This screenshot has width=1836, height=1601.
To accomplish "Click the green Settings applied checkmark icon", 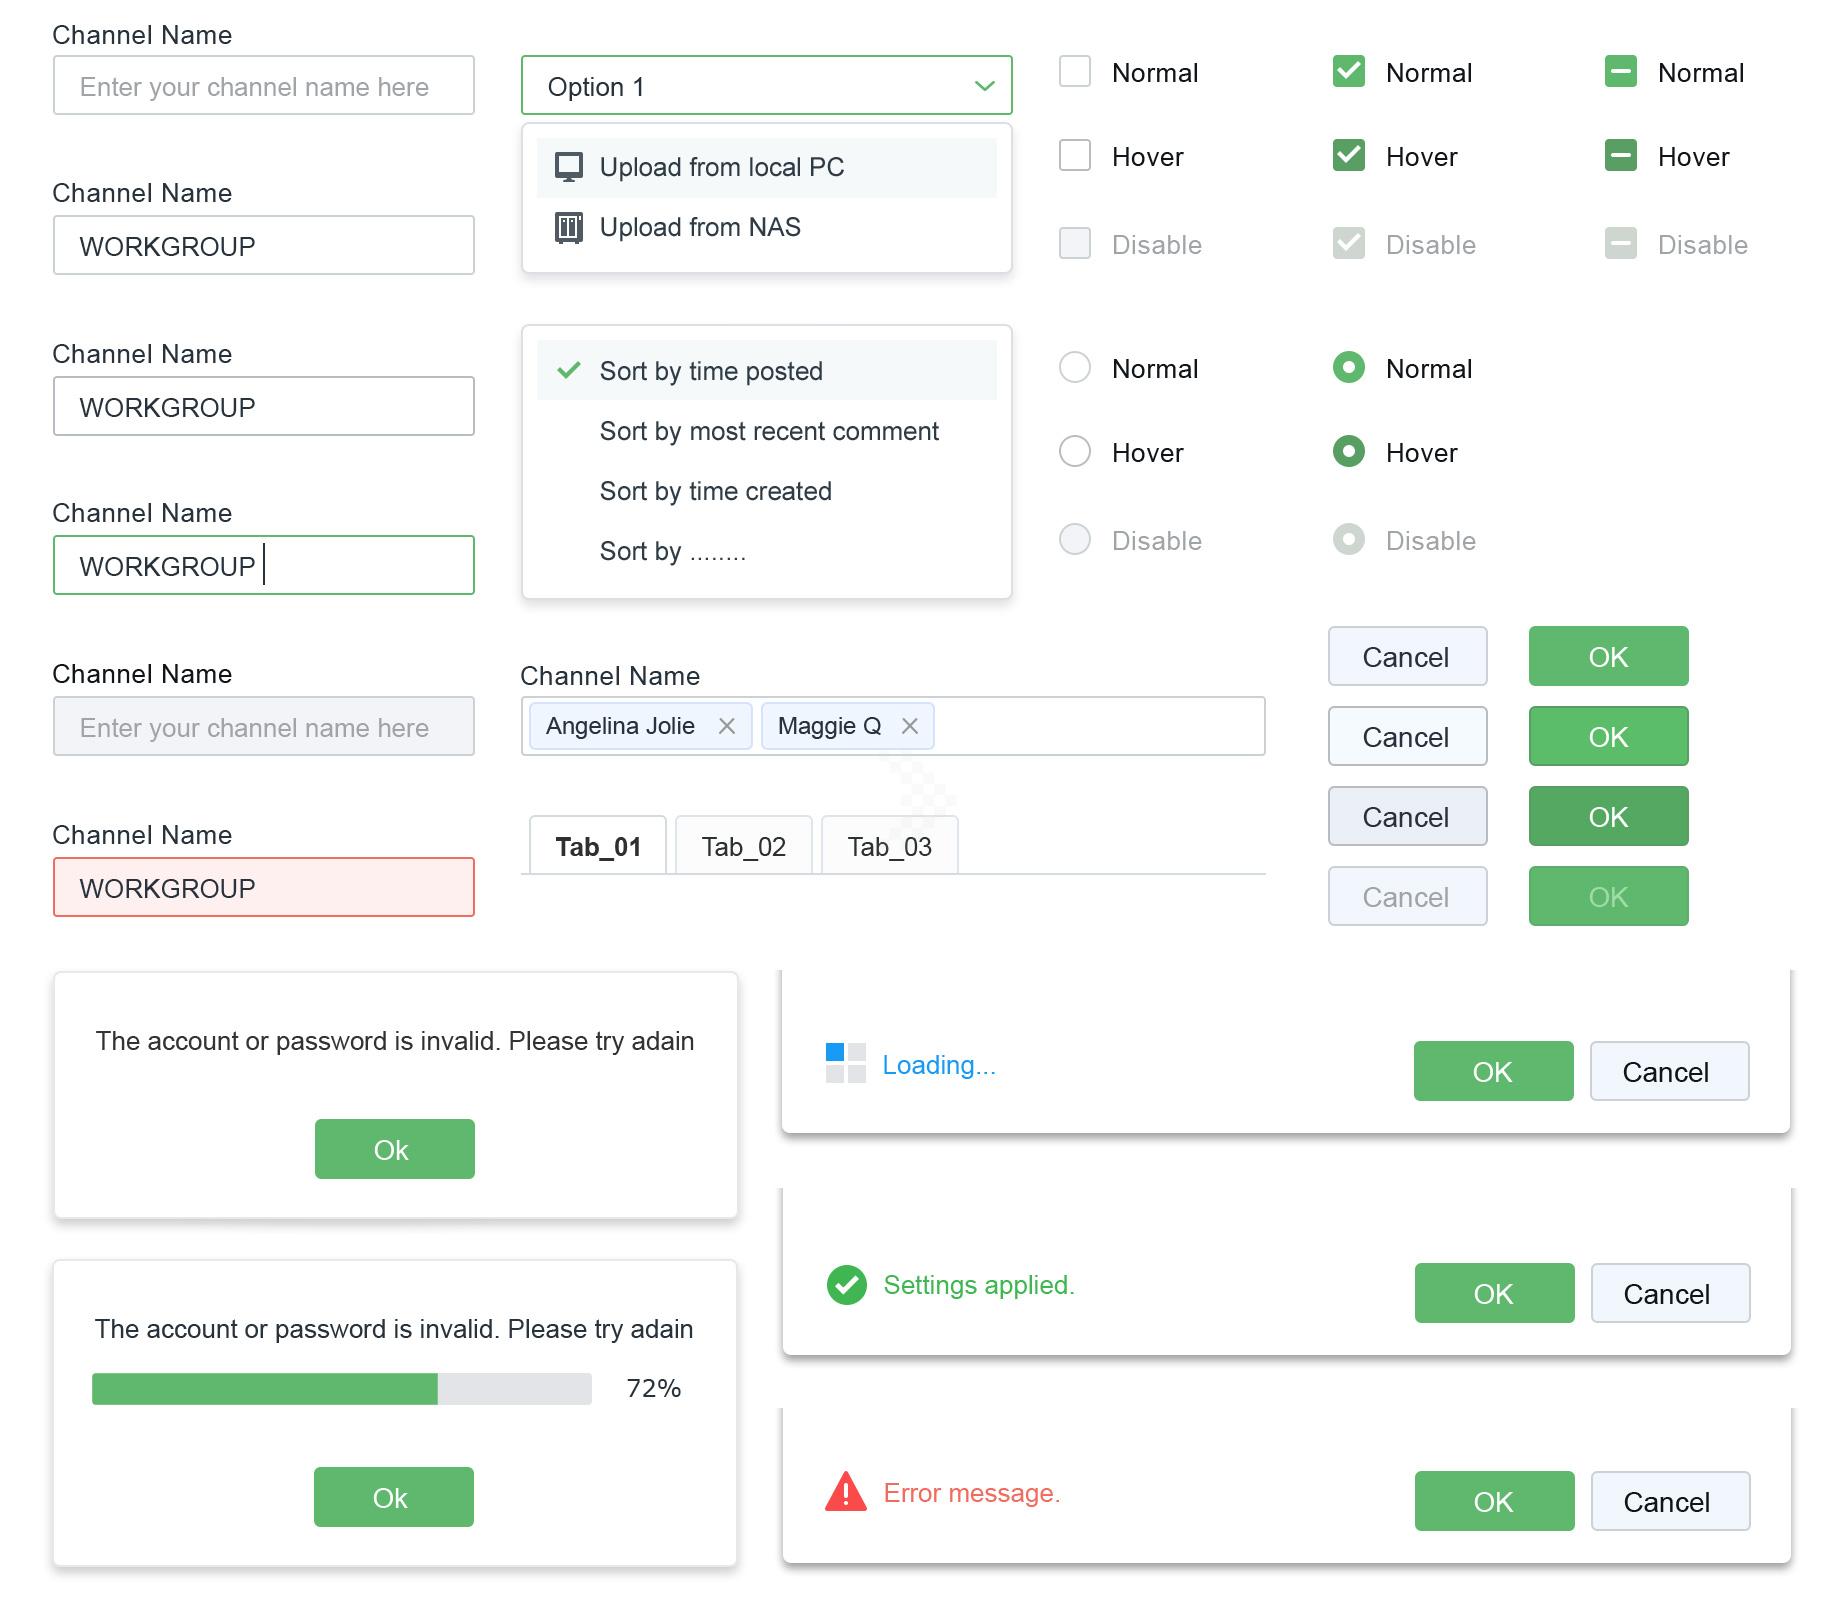I will click(x=845, y=1285).
